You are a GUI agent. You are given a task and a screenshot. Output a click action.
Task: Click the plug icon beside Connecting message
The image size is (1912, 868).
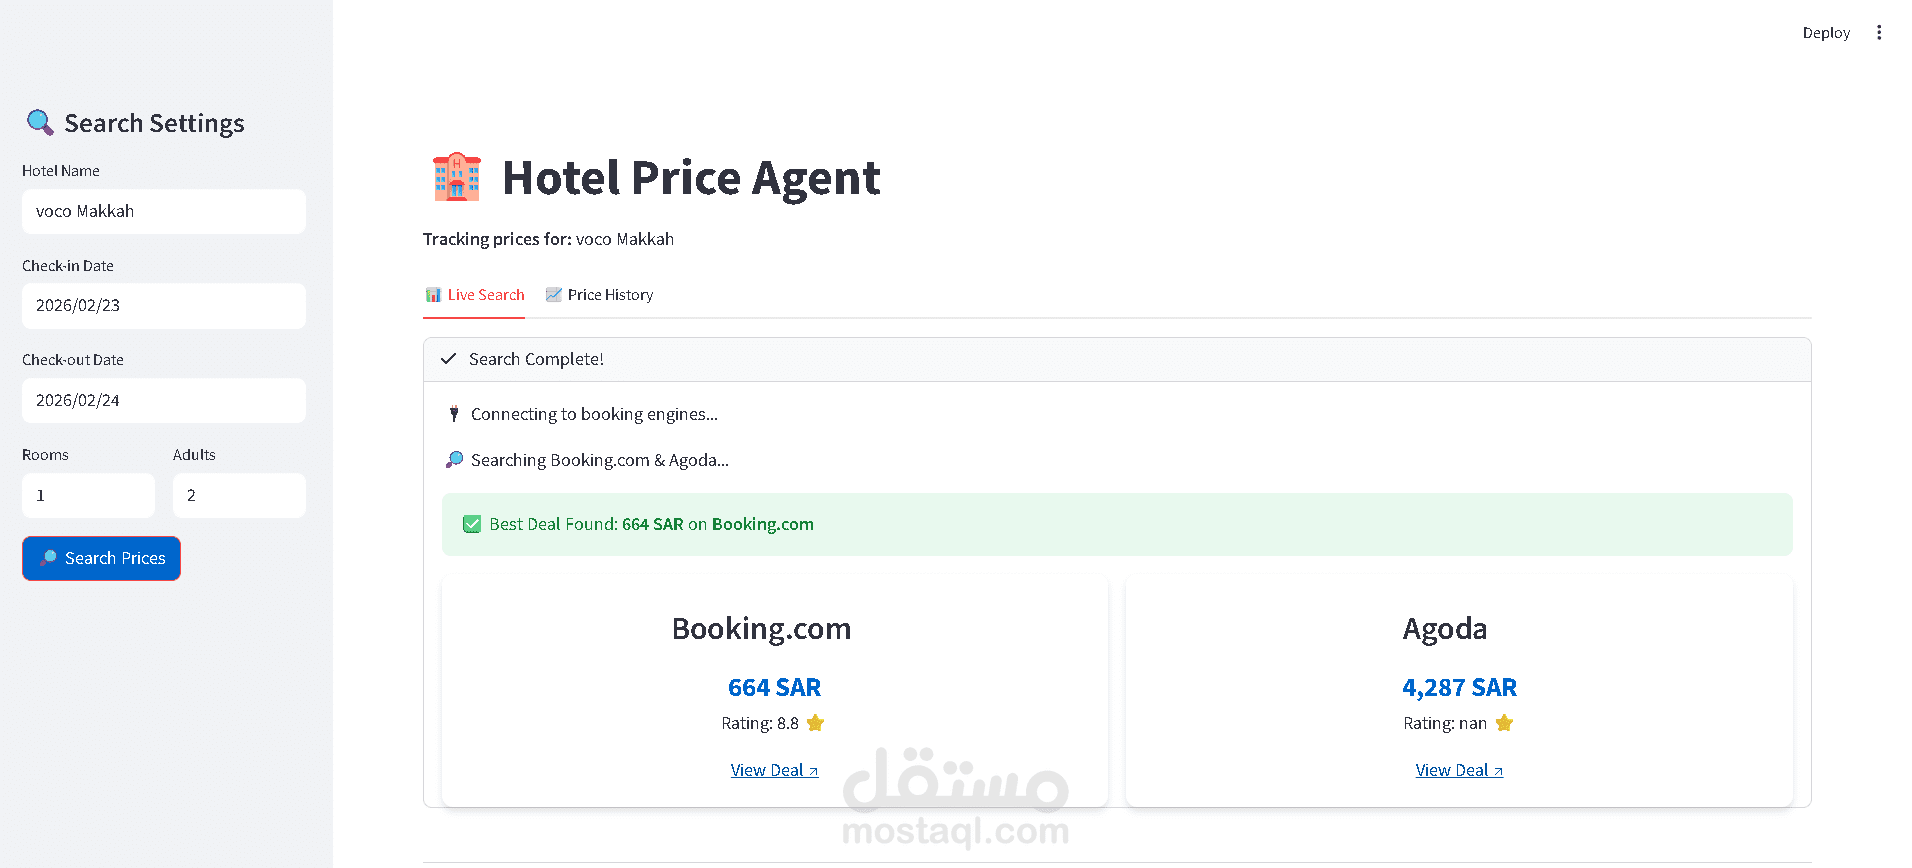[x=454, y=414]
